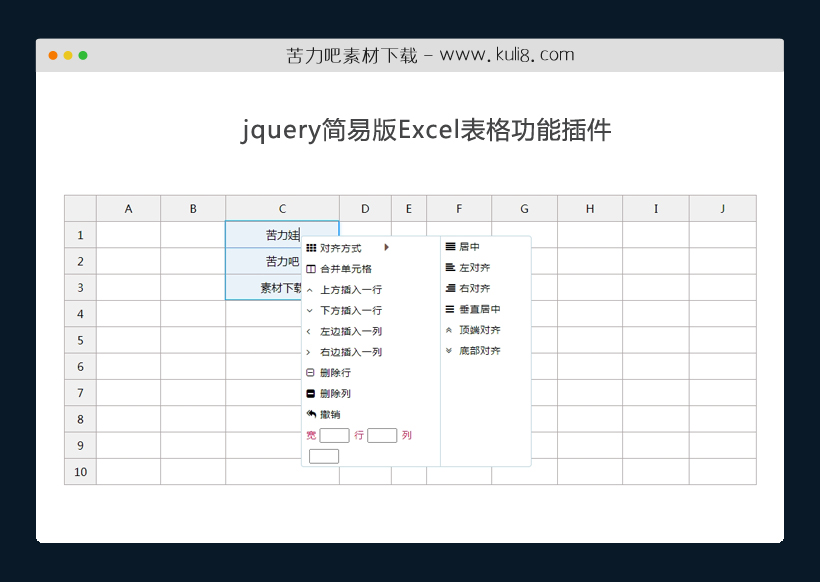The height and width of the screenshot is (582, 820).
Task: Click the width (宽) input field
Action: pos(333,434)
